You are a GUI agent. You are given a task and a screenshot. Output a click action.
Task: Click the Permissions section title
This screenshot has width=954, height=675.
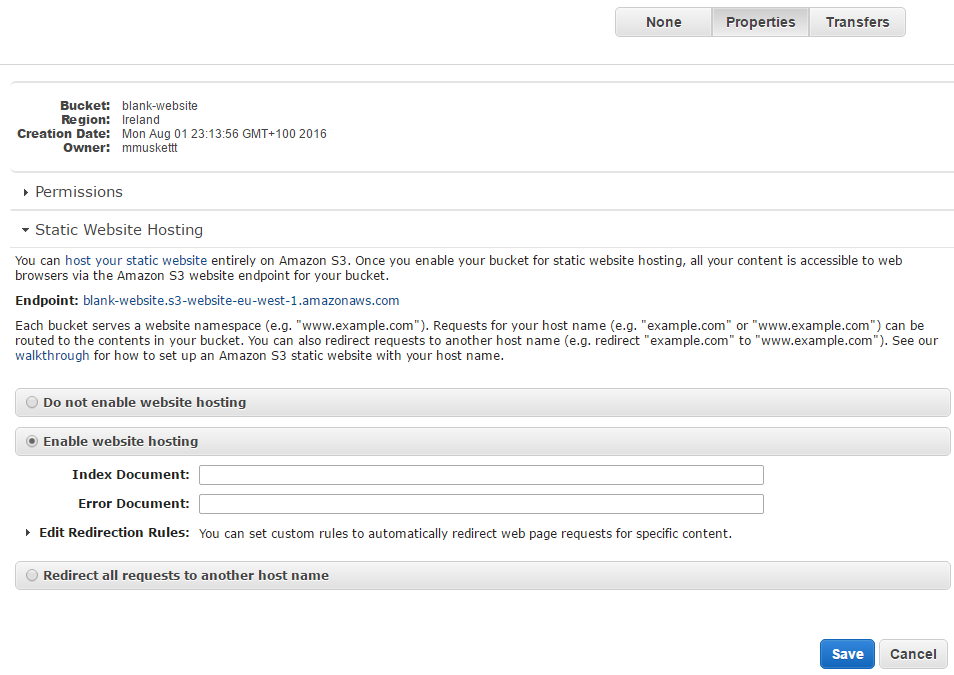point(79,192)
